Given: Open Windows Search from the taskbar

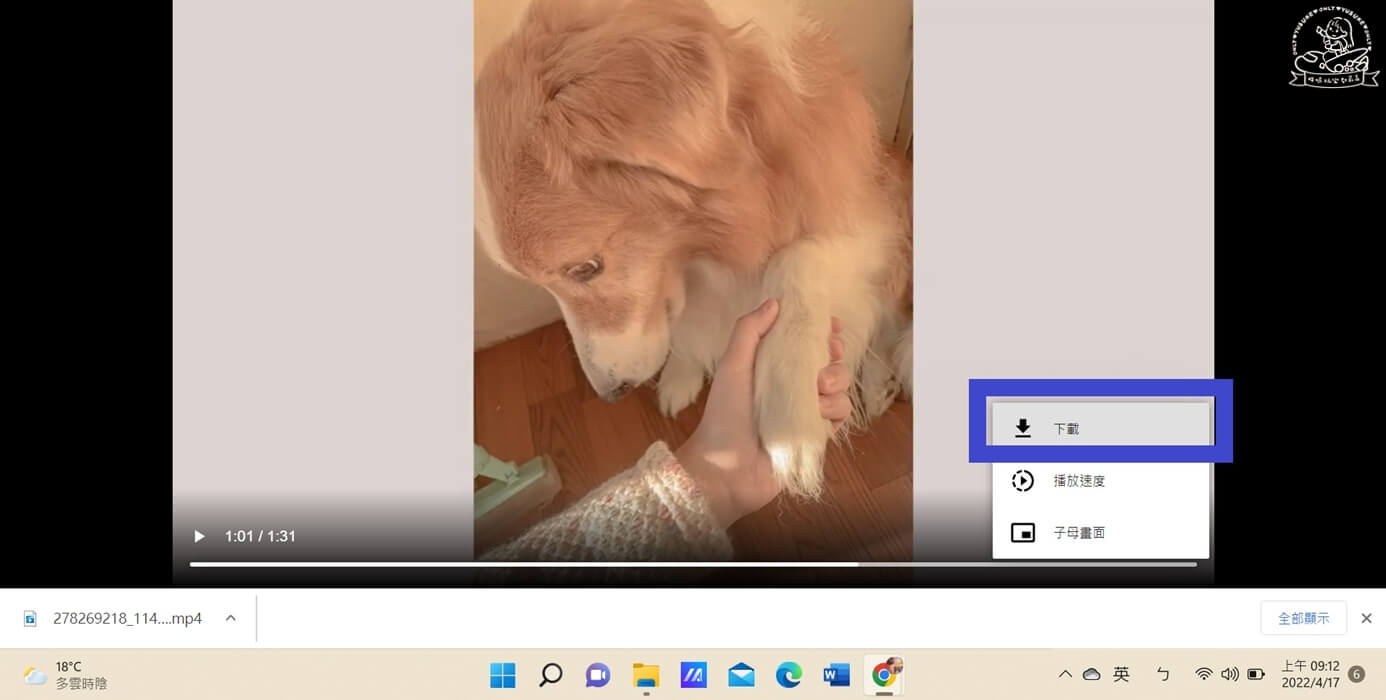Looking at the screenshot, I should point(550,676).
